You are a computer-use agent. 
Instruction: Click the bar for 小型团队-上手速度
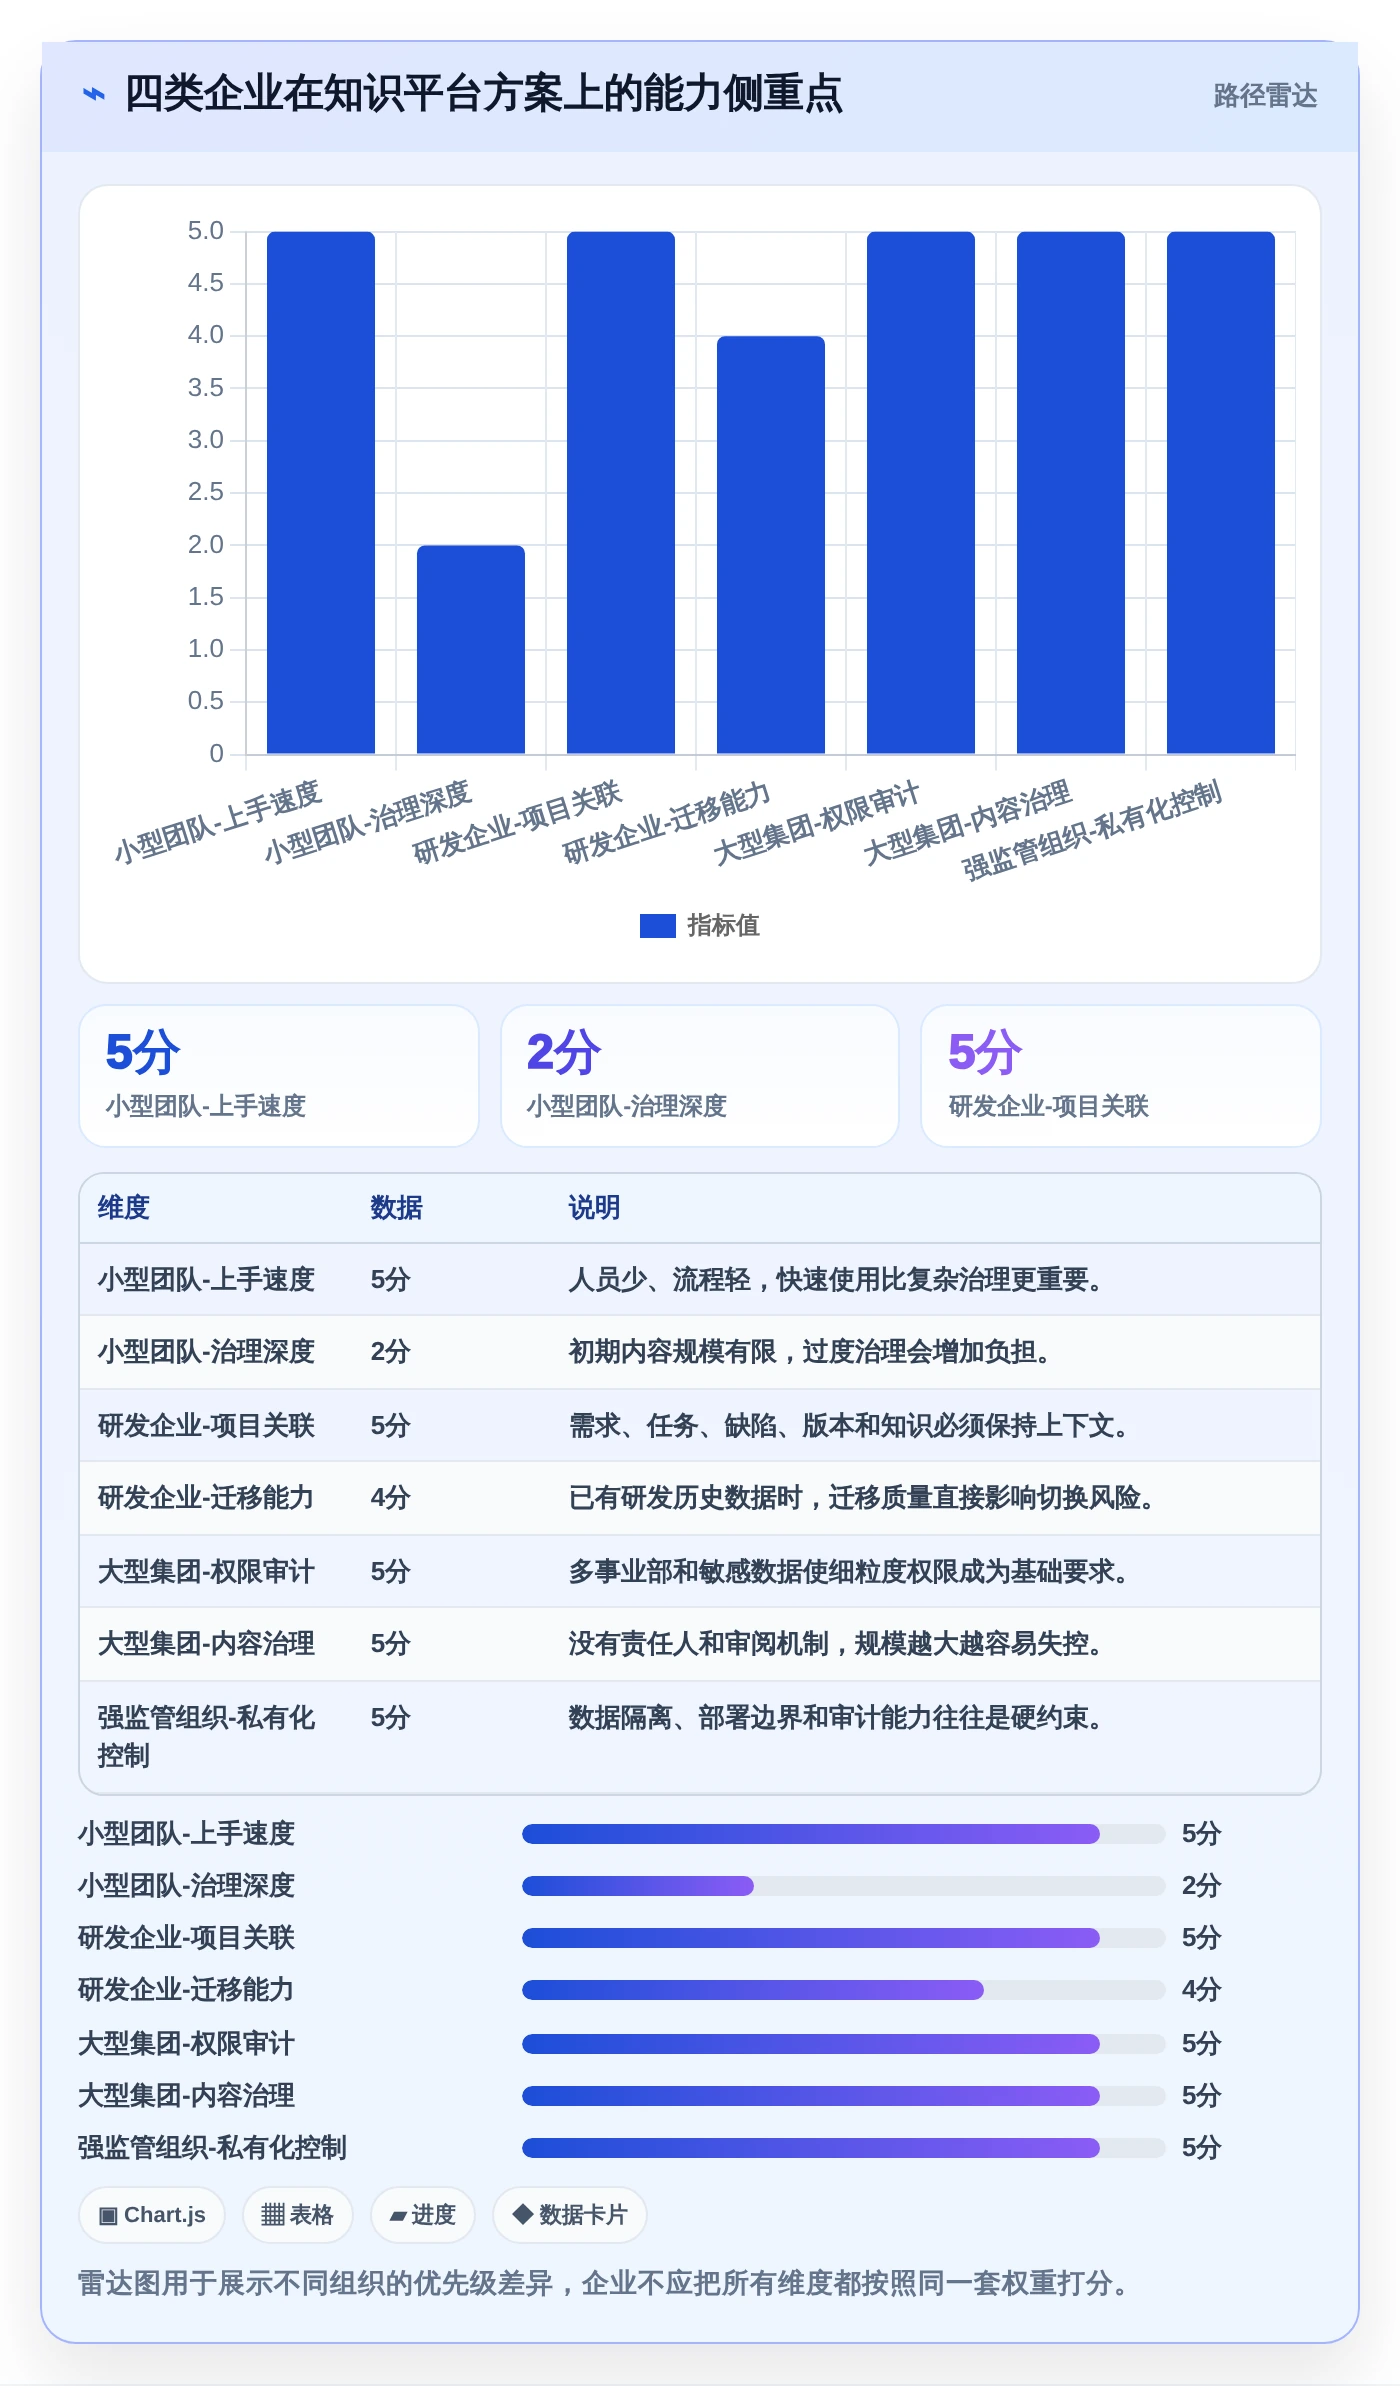coord(321,492)
